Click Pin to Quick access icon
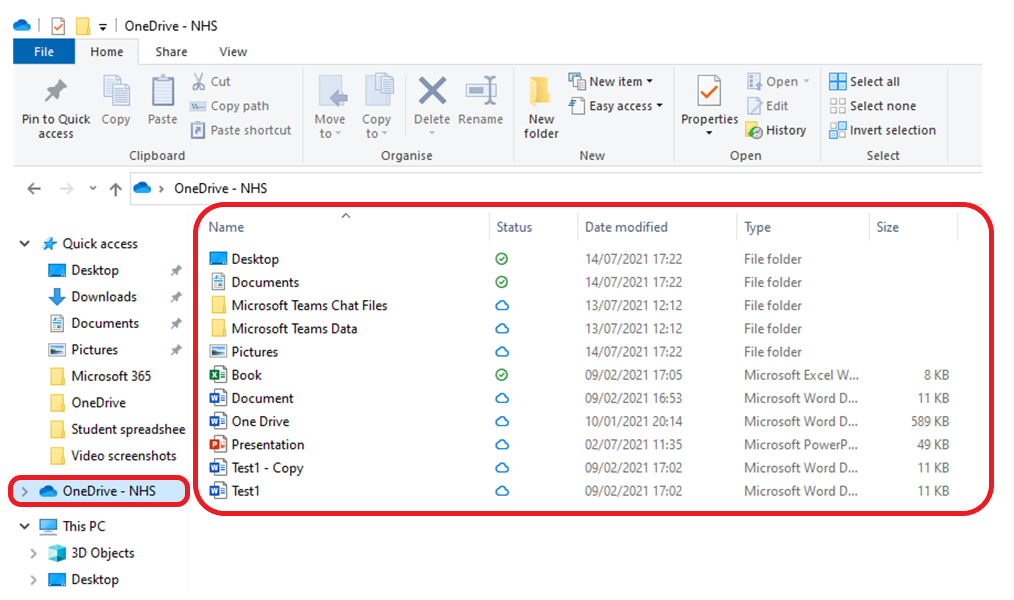 coord(56,91)
